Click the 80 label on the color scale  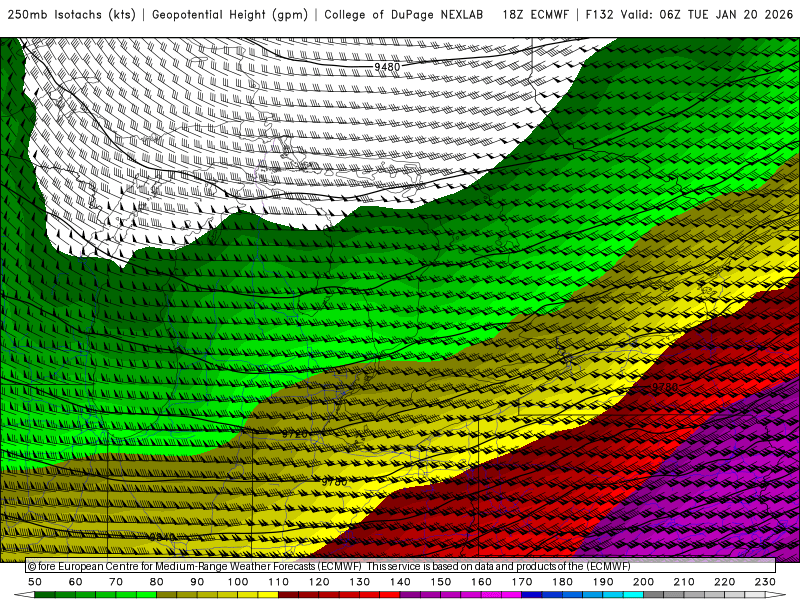(x=157, y=582)
